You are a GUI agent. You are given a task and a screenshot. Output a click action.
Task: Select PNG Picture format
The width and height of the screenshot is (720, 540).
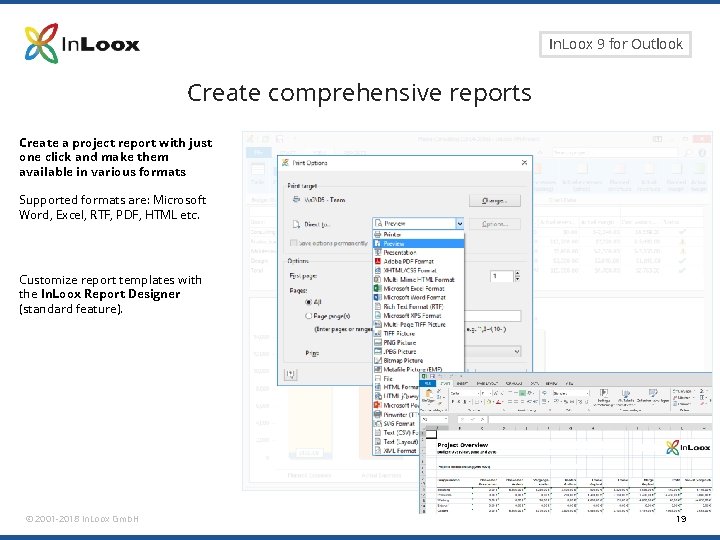point(418,343)
